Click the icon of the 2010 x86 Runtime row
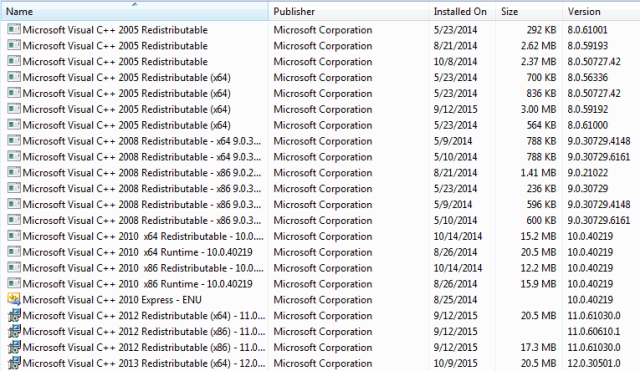This screenshot has height=371, width=640. pyautogui.click(x=14, y=284)
